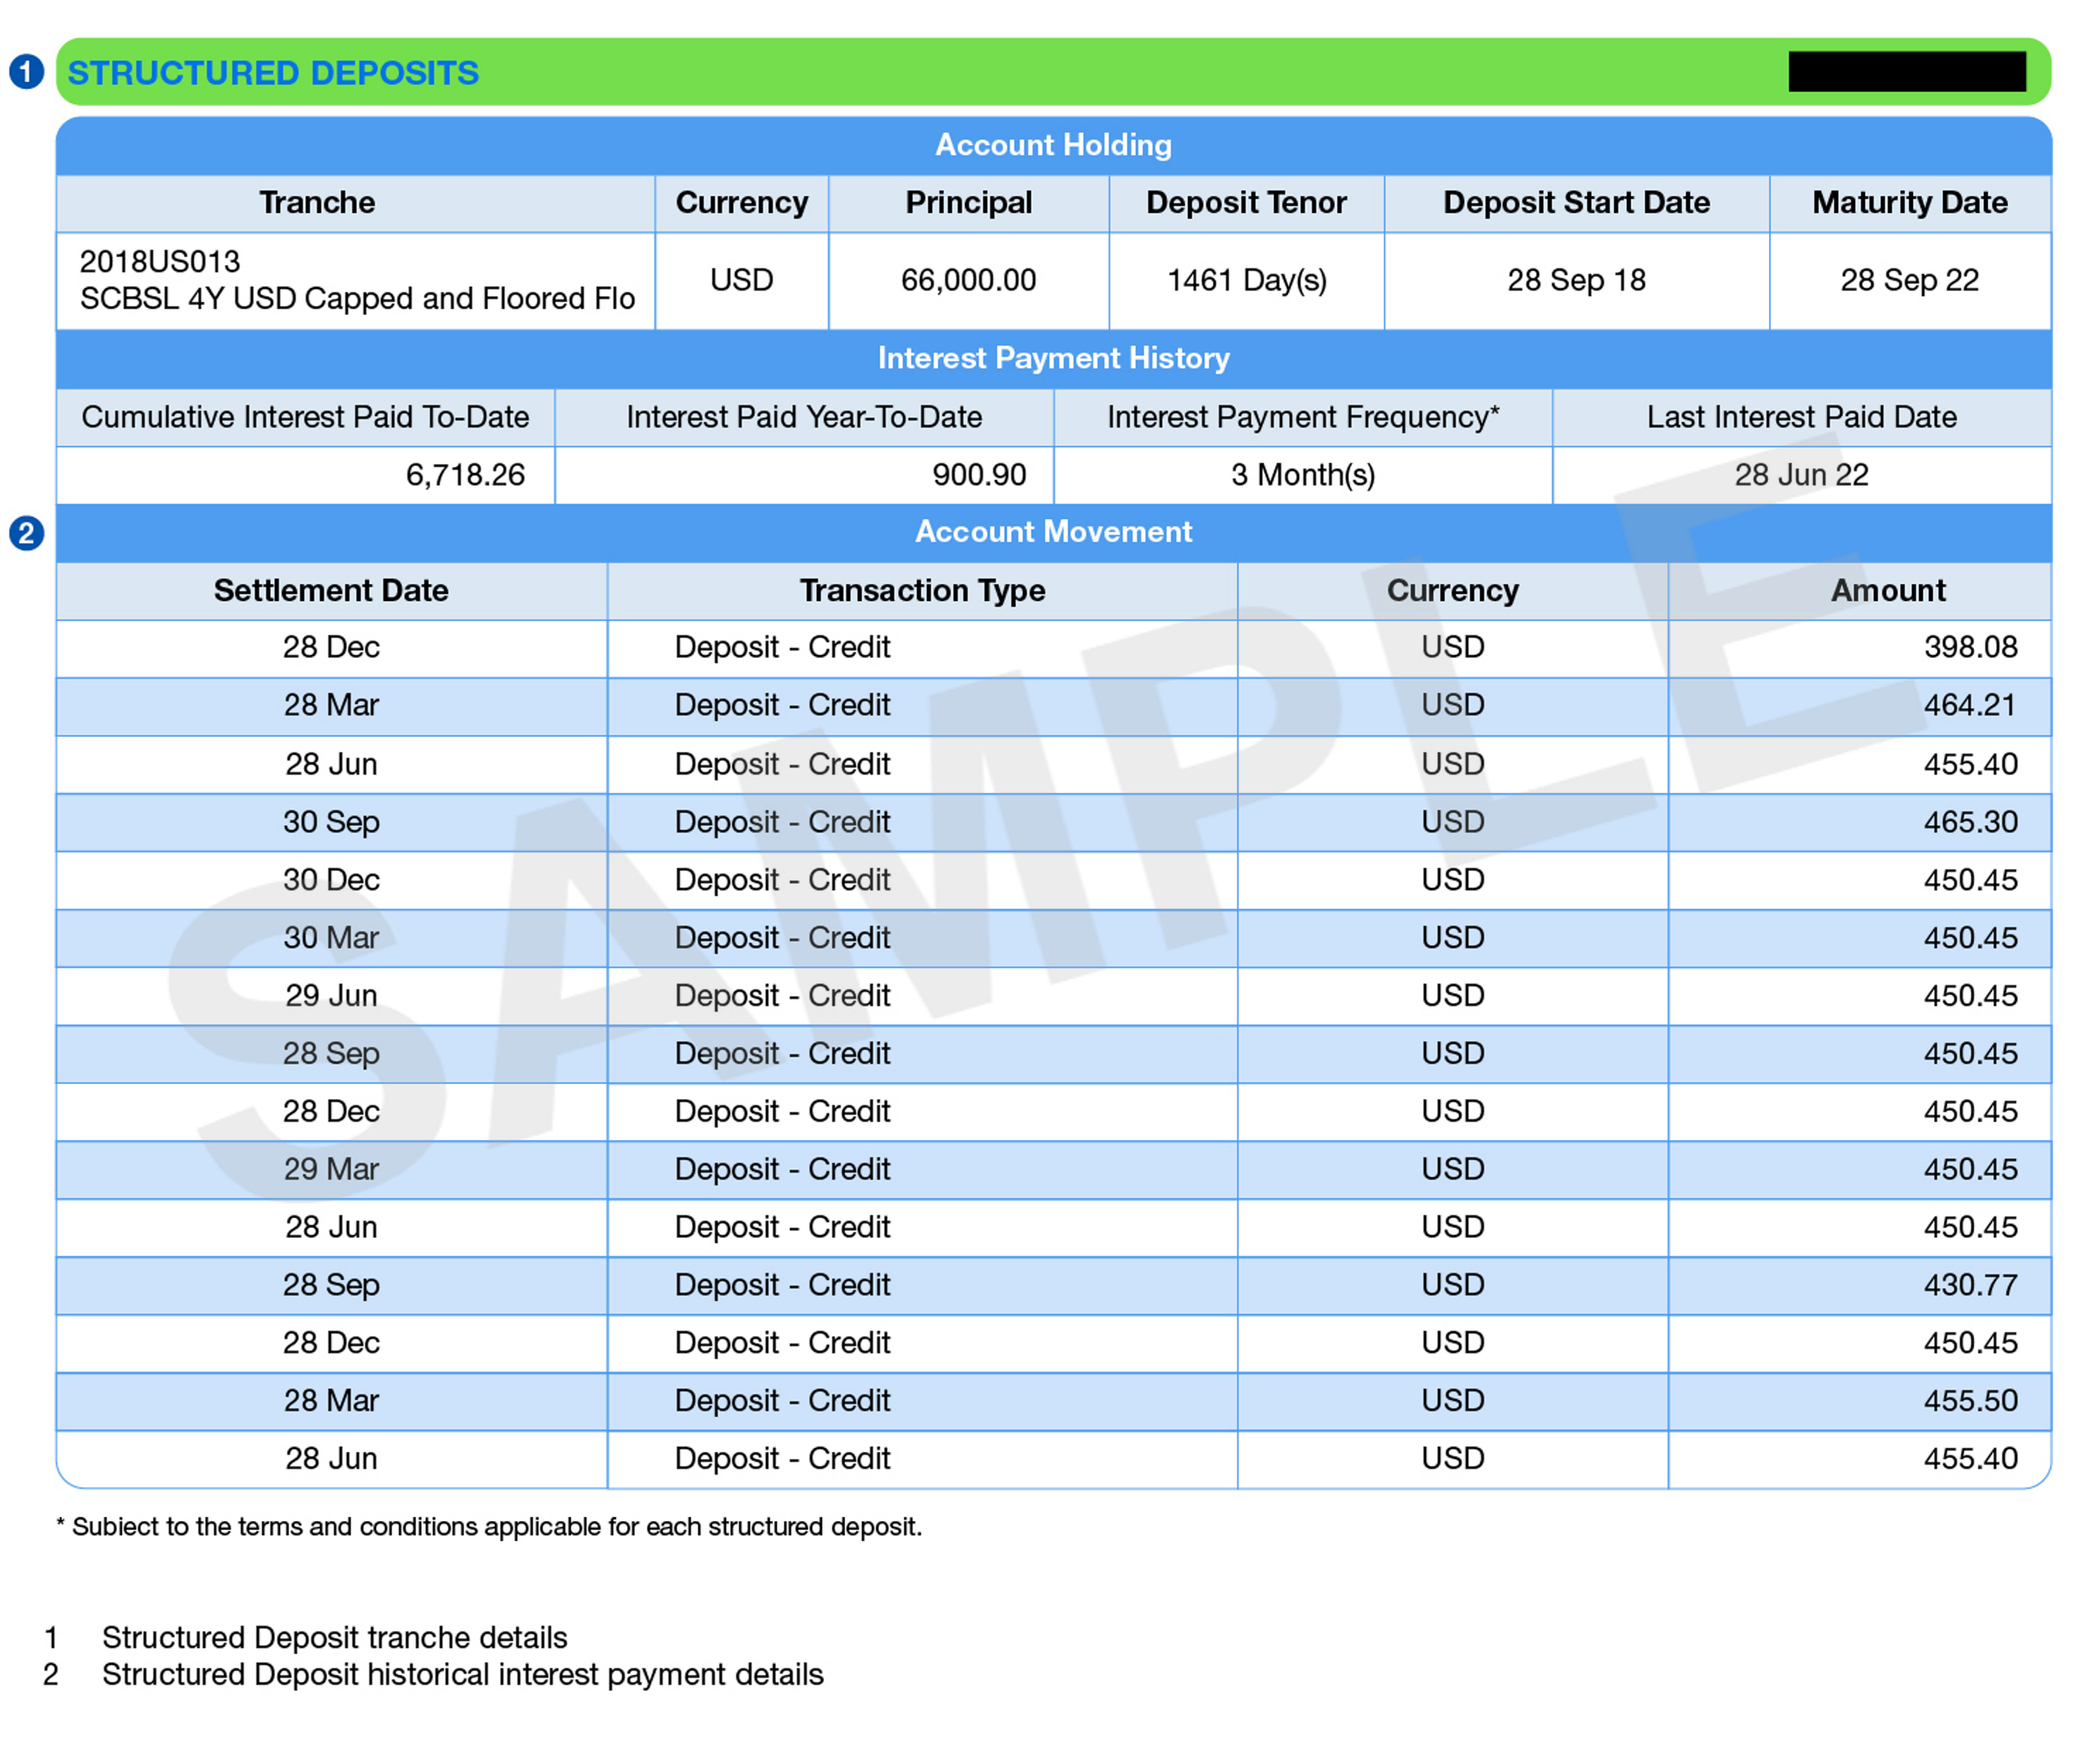Click the Transaction Type column header
Image resolution: width=2091 pixels, height=1764 pixels.
[x=922, y=591]
